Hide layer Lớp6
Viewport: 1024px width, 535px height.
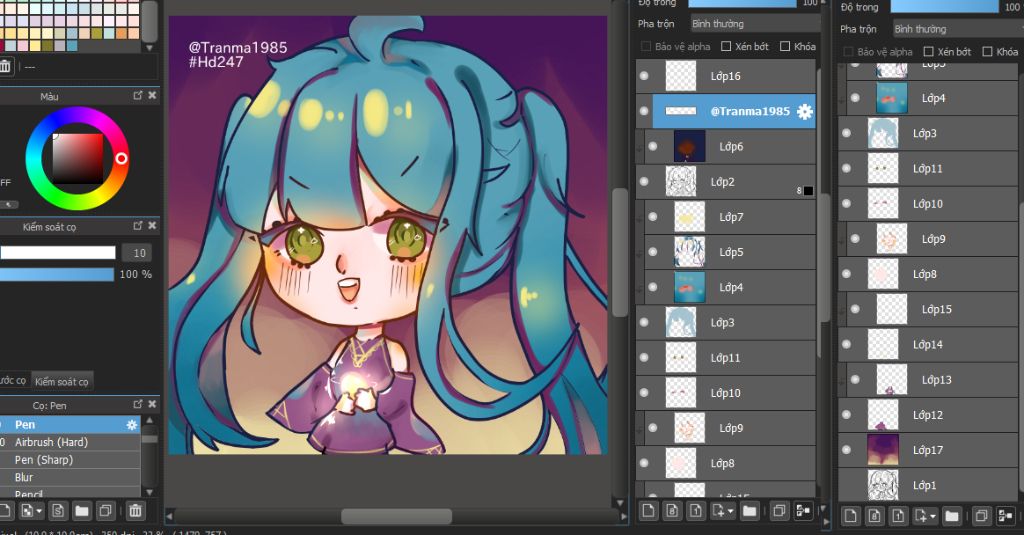(653, 146)
